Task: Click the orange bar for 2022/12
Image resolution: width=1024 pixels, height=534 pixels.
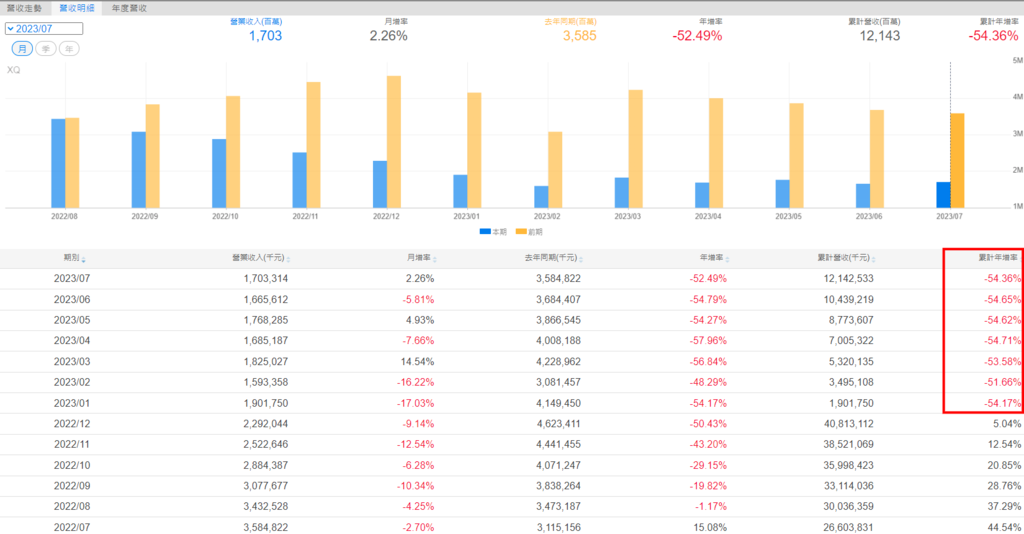Action: [x=394, y=142]
